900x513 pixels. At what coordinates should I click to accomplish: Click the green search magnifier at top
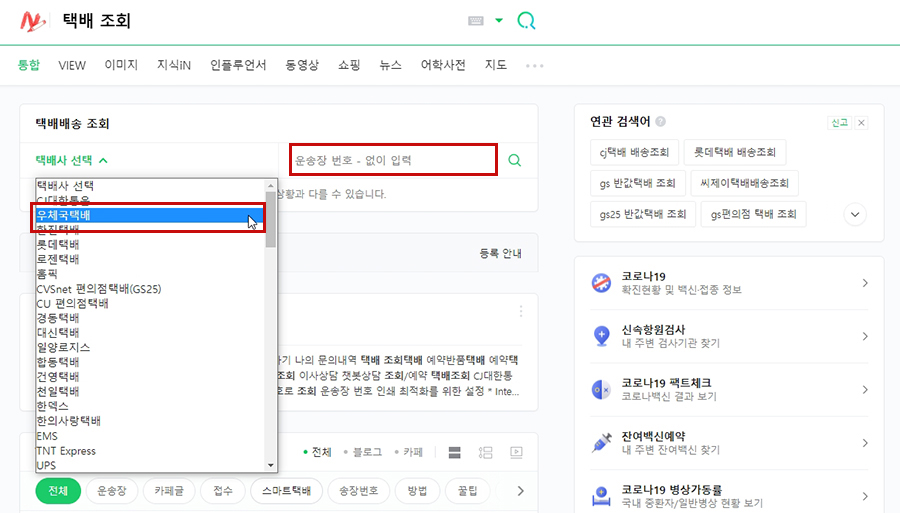click(526, 21)
